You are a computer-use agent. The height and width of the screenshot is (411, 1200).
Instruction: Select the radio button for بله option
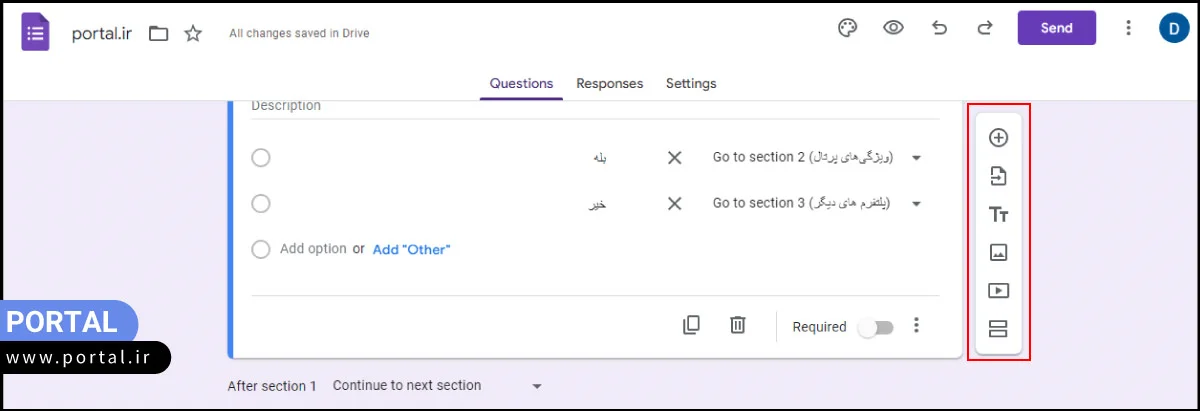click(261, 158)
